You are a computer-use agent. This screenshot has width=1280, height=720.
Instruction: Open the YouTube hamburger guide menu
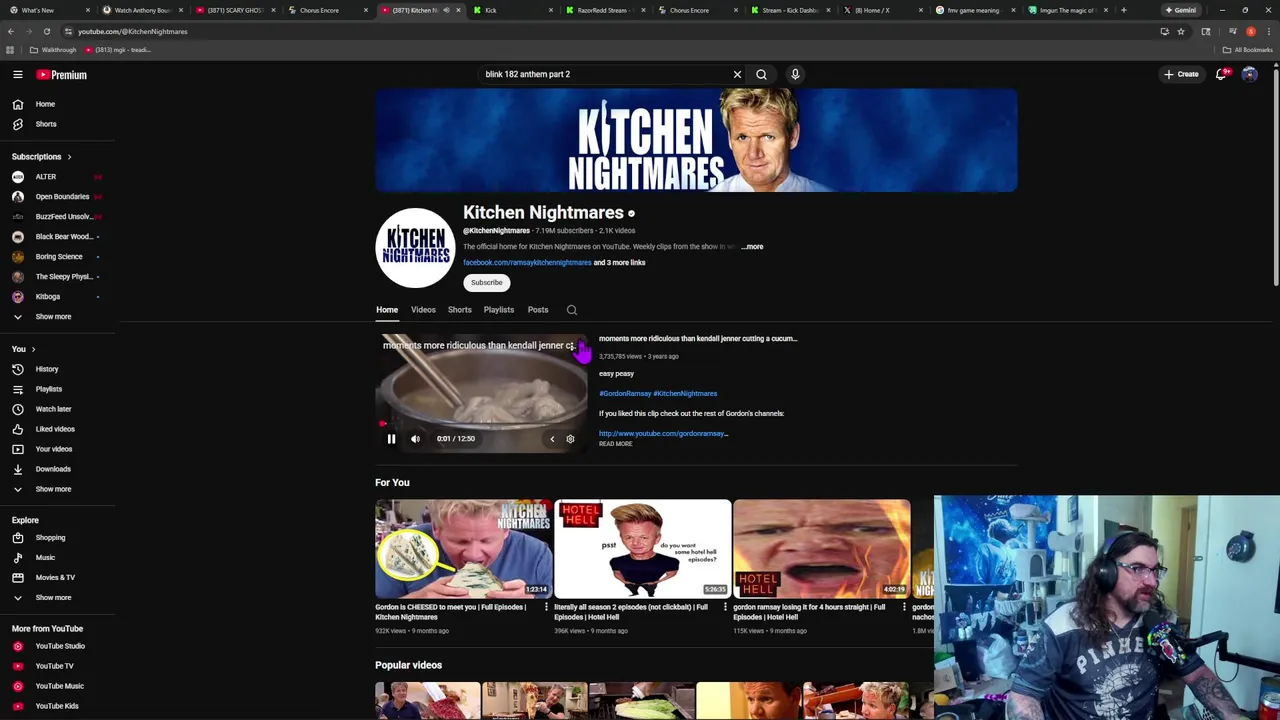[18, 75]
